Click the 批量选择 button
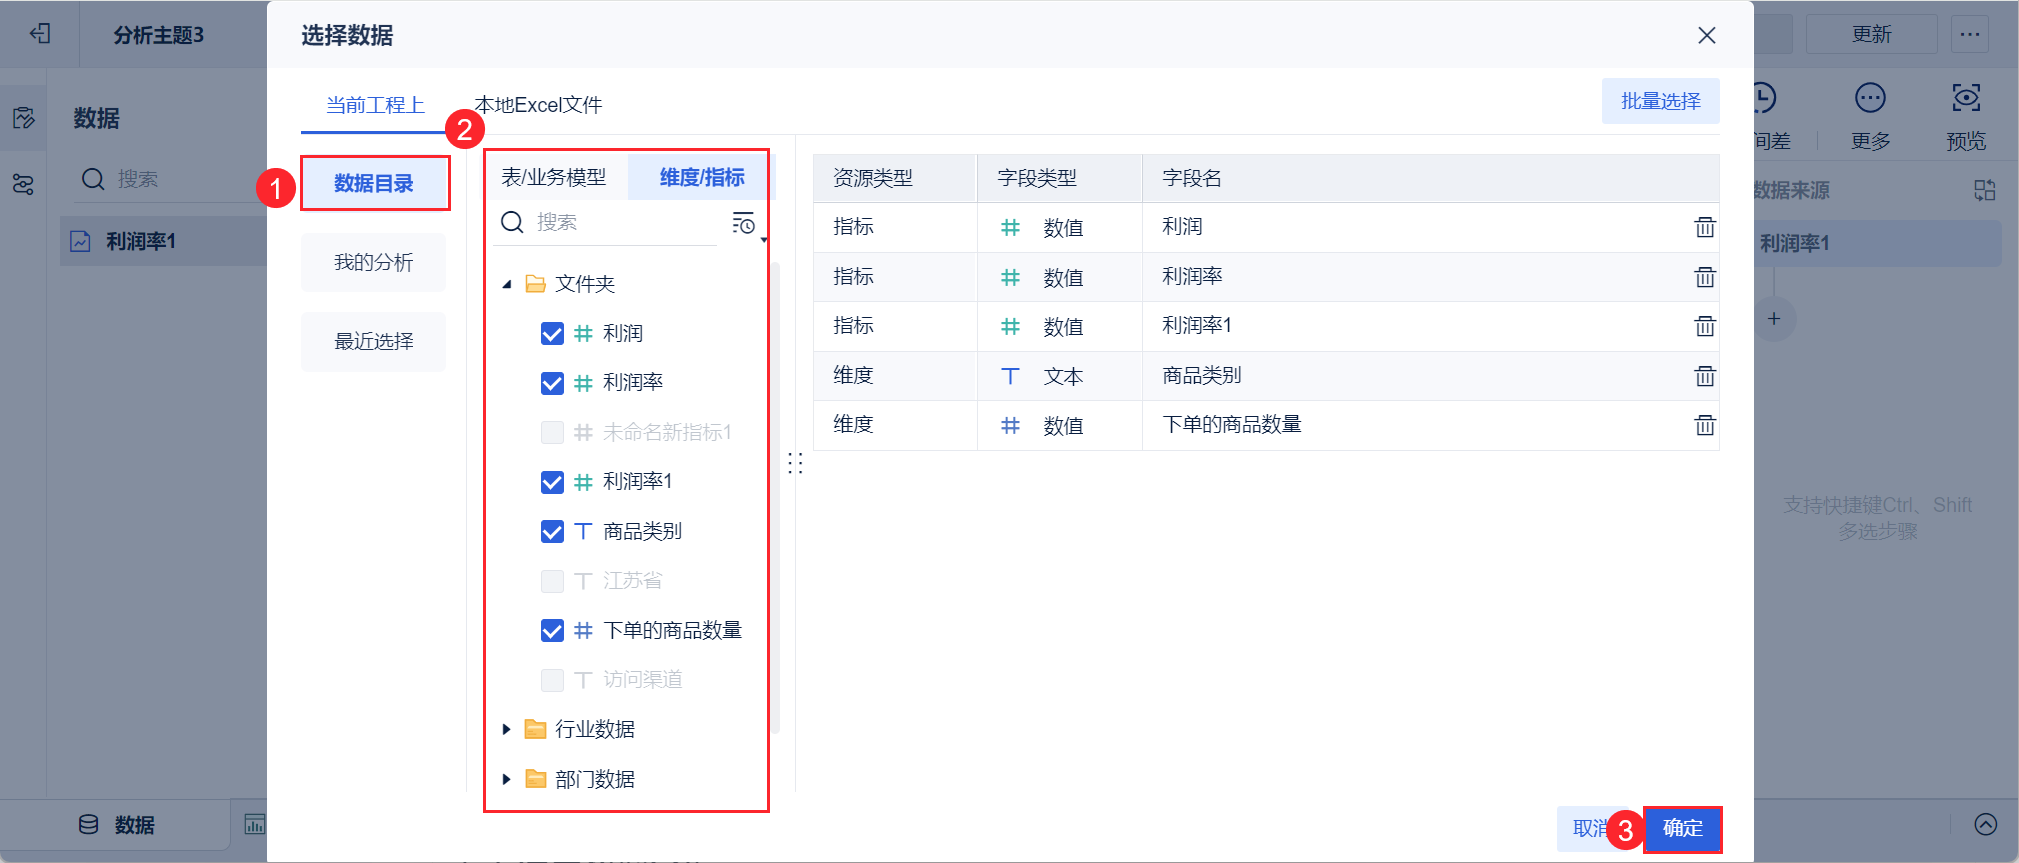Screen dimensions: 2019x863 click(1660, 101)
